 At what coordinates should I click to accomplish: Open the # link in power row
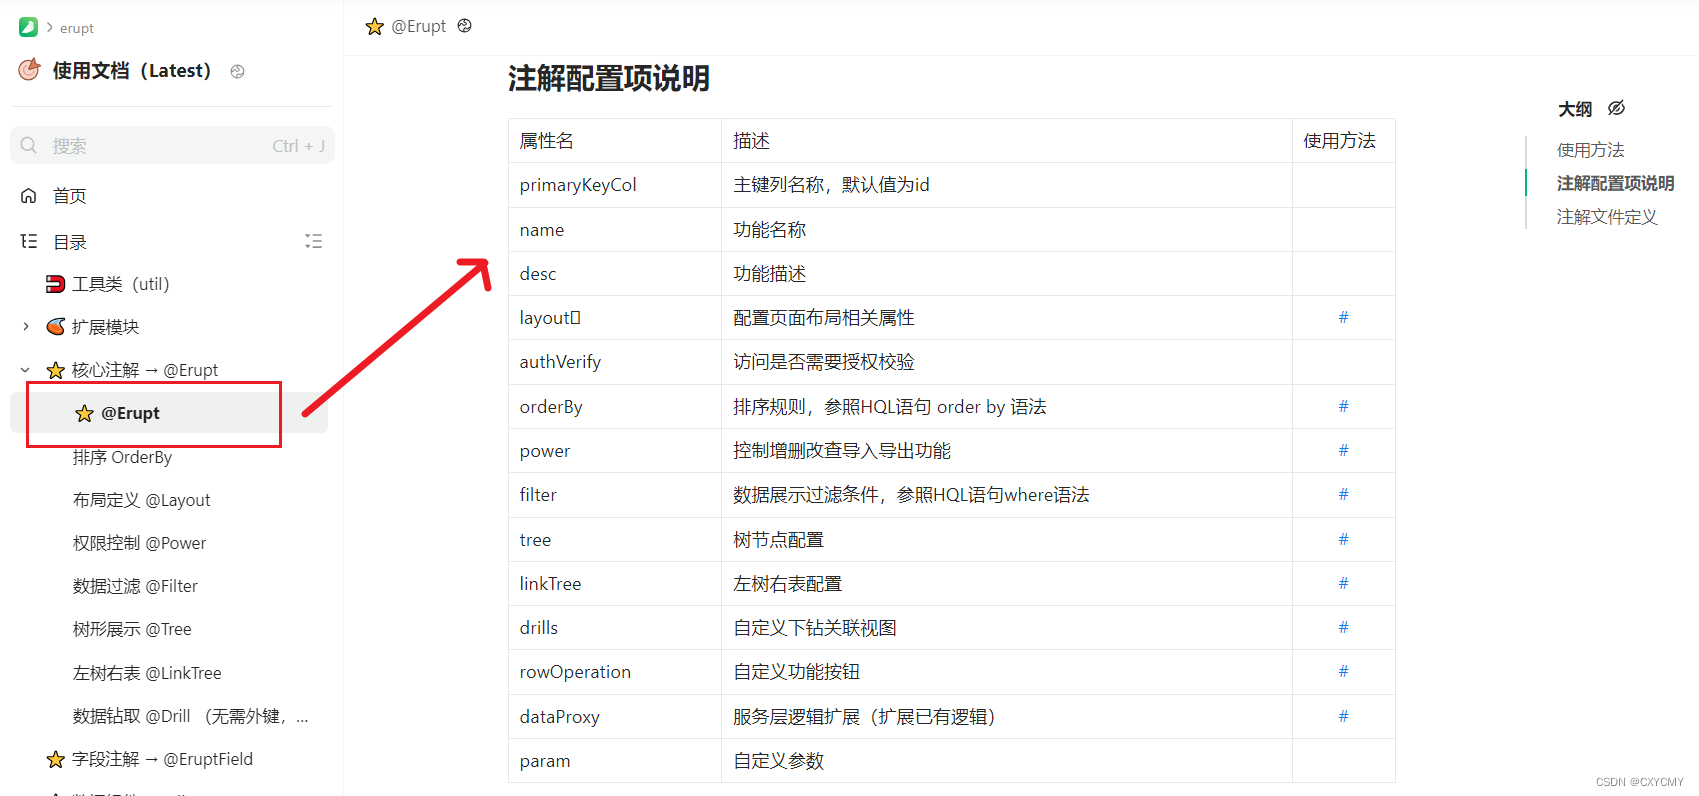[1343, 450]
